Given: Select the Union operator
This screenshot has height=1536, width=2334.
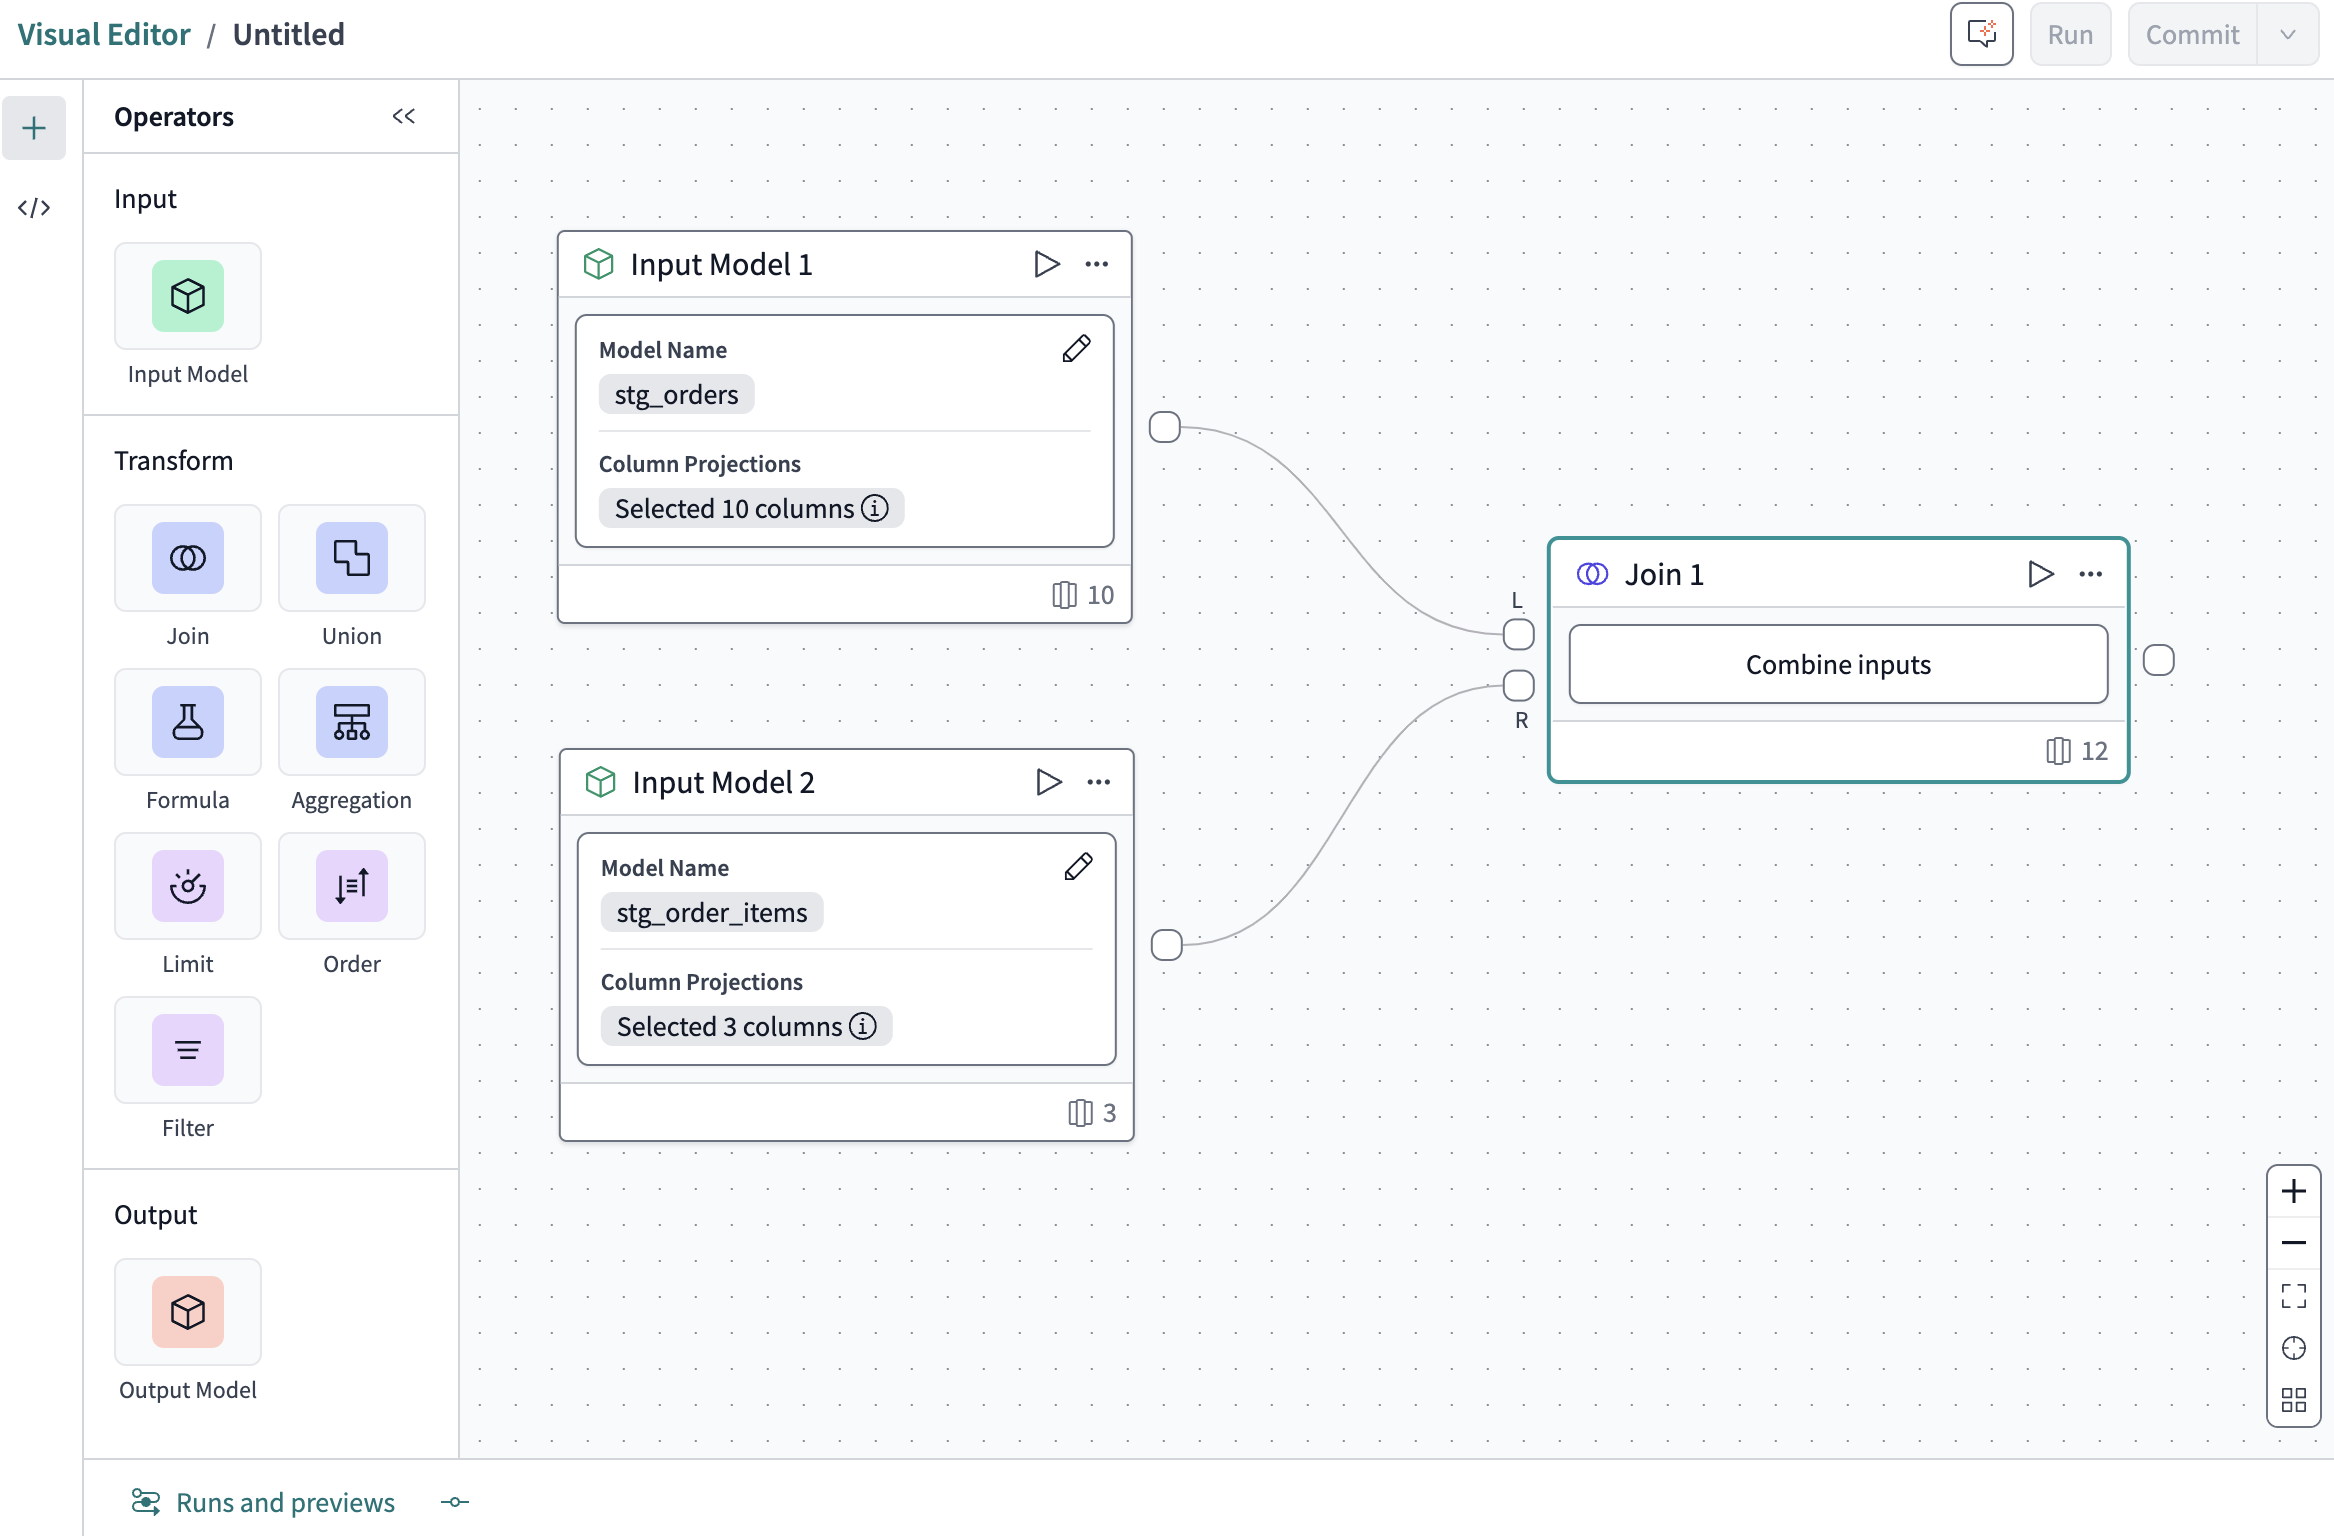Looking at the screenshot, I should pos(351,558).
